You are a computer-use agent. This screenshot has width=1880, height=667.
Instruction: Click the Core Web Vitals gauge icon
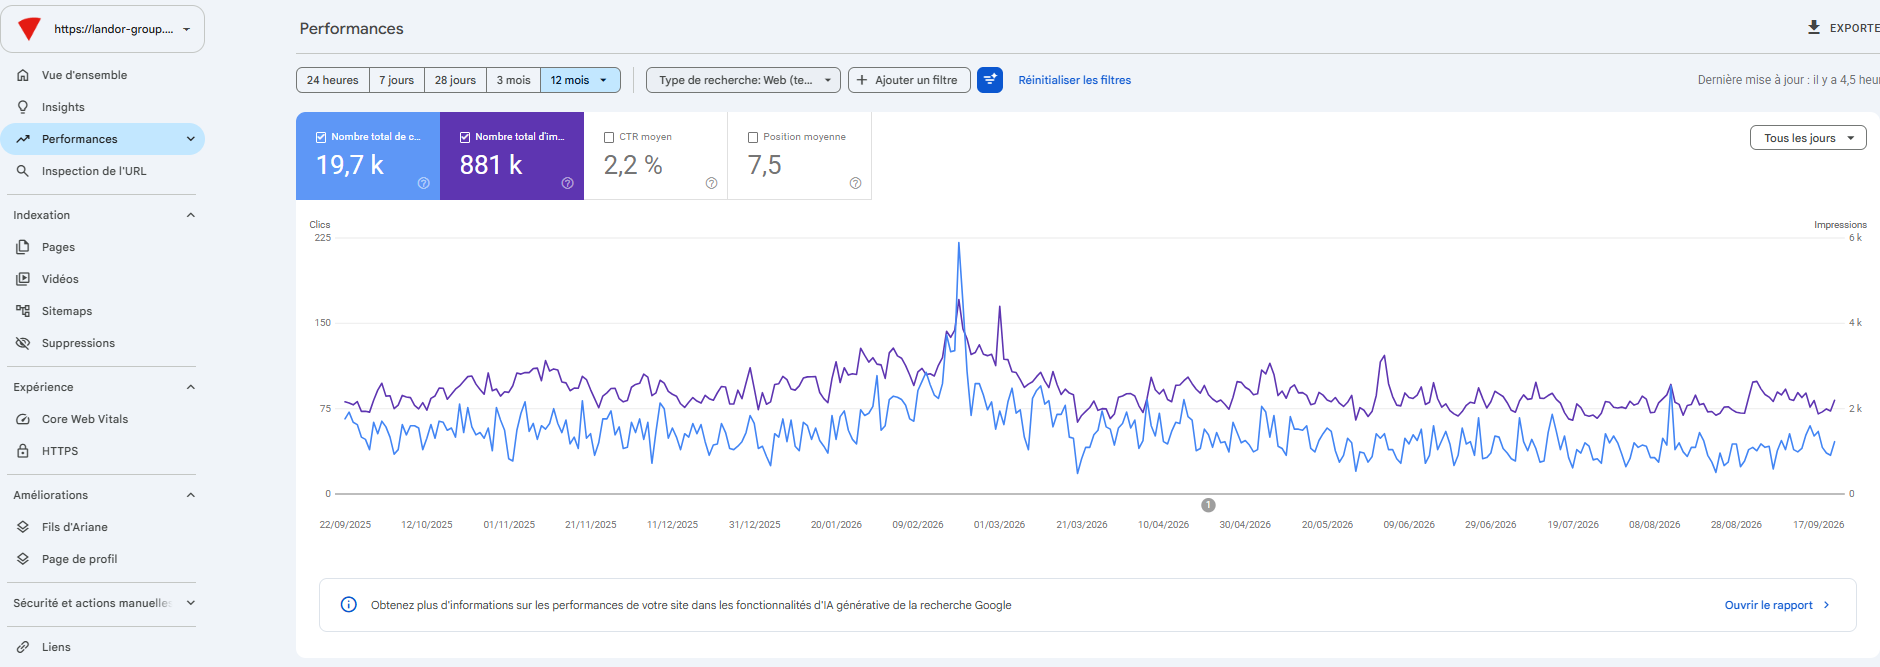click(23, 419)
